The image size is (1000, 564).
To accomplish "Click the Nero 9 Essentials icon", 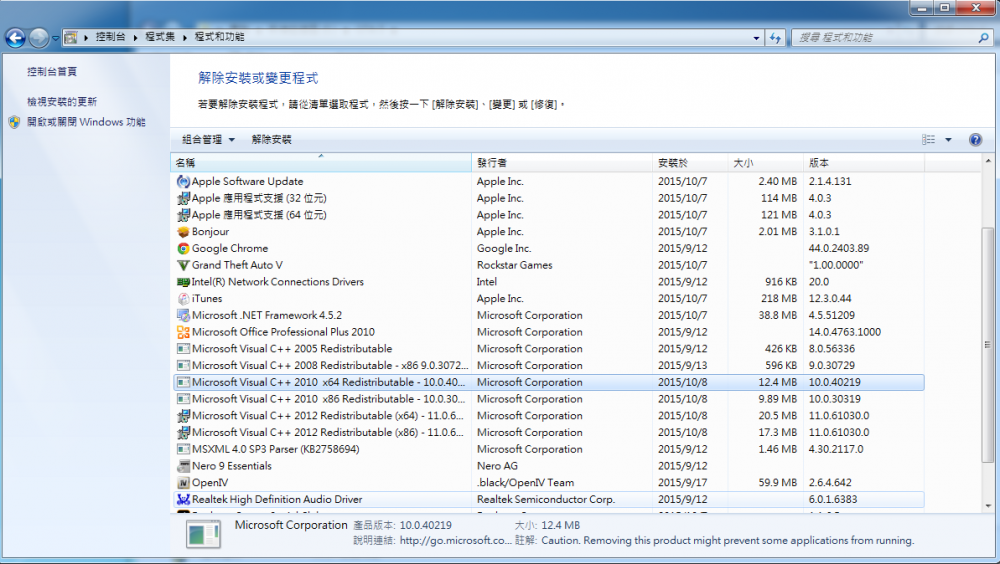I will (x=183, y=466).
